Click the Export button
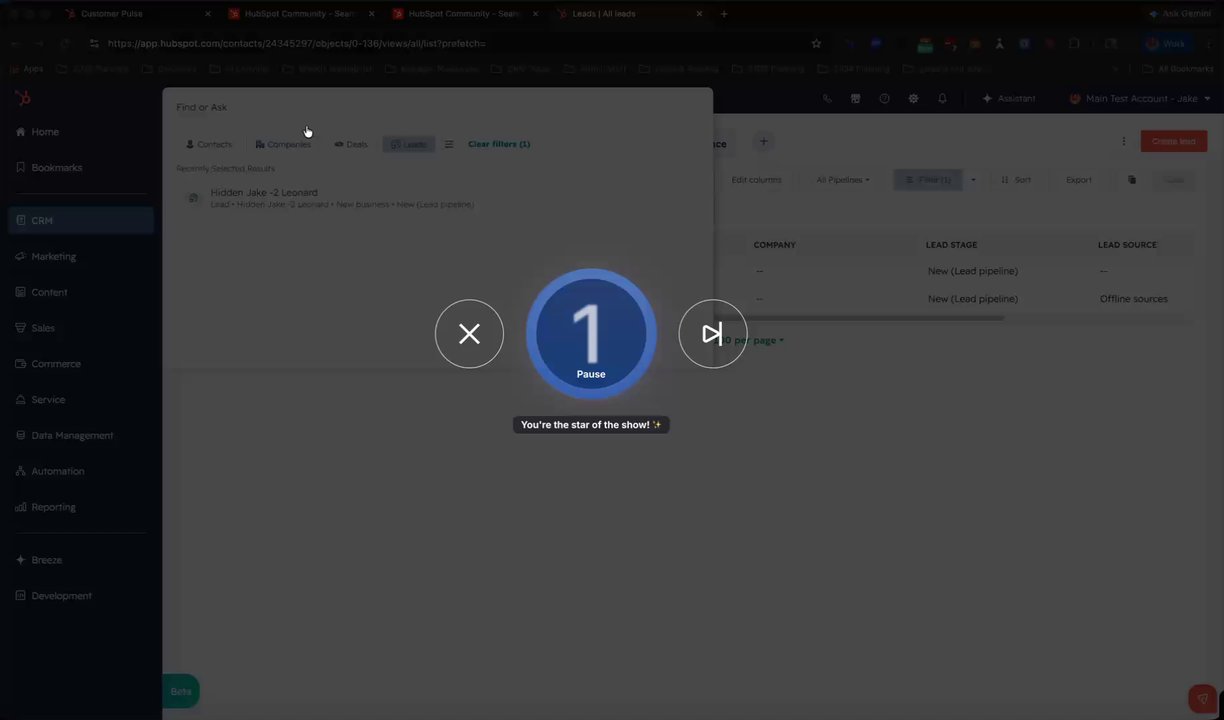Viewport: 1224px width, 720px height. tap(1079, 180)
